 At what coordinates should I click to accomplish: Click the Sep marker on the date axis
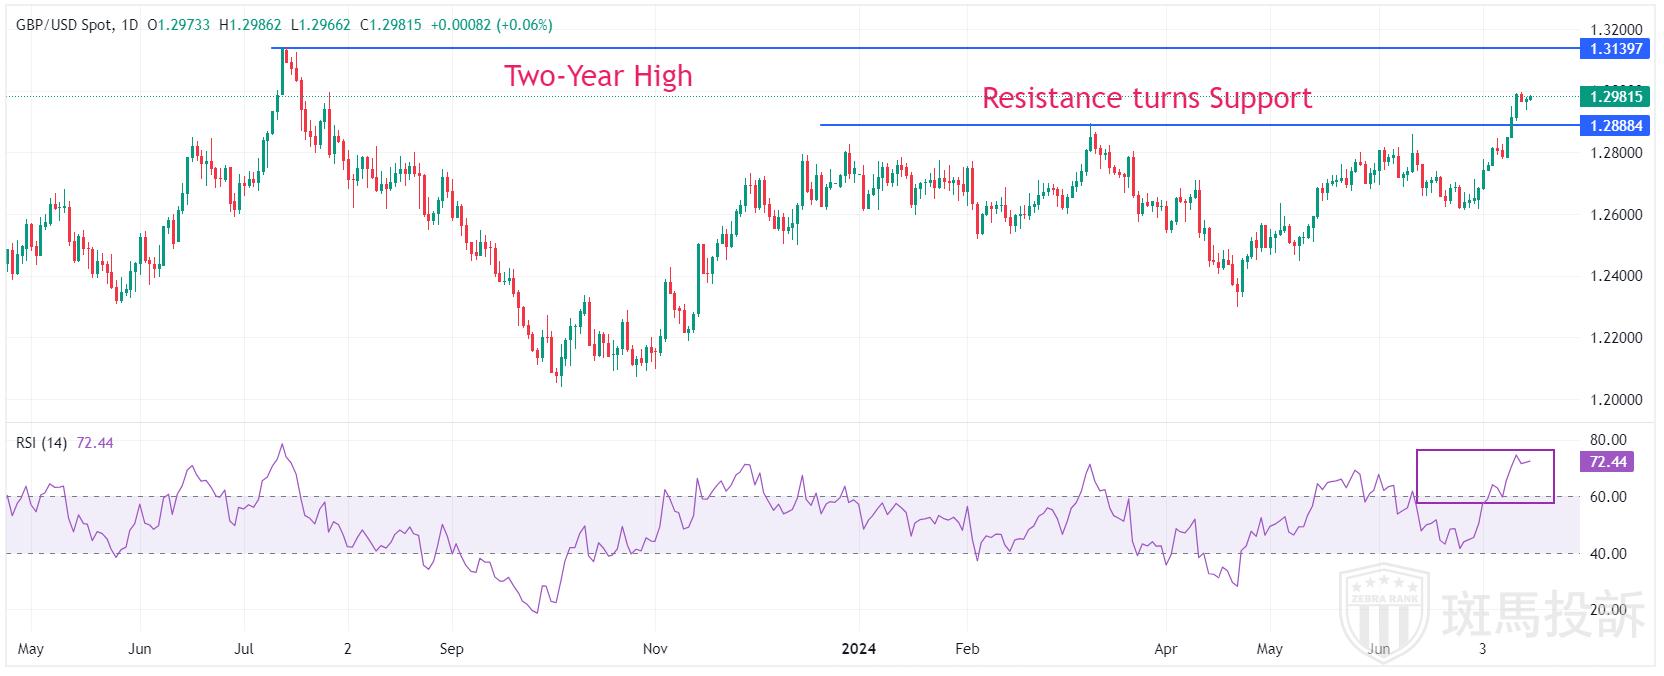(x=451, y=649)
